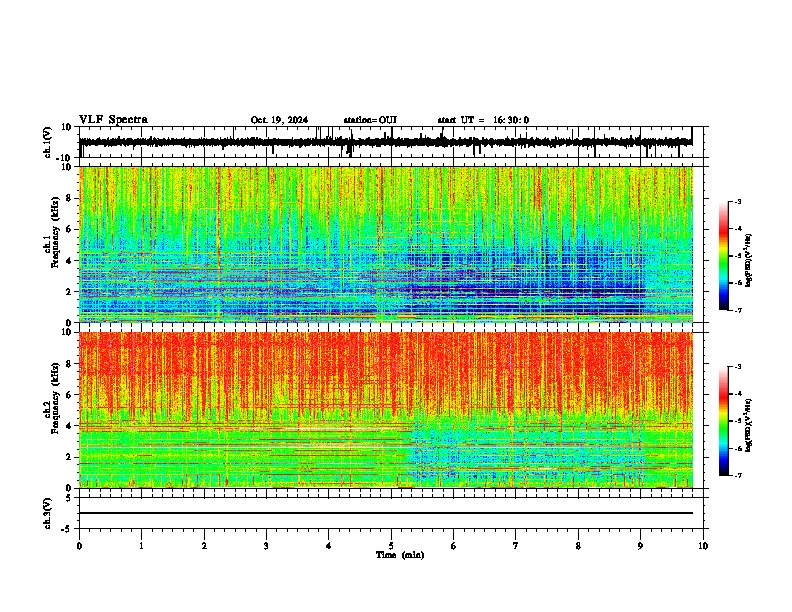Click the "-7" label on ch.2 color scale
The height and width of the screenshot is (612, 792).
tap(737, 475)
